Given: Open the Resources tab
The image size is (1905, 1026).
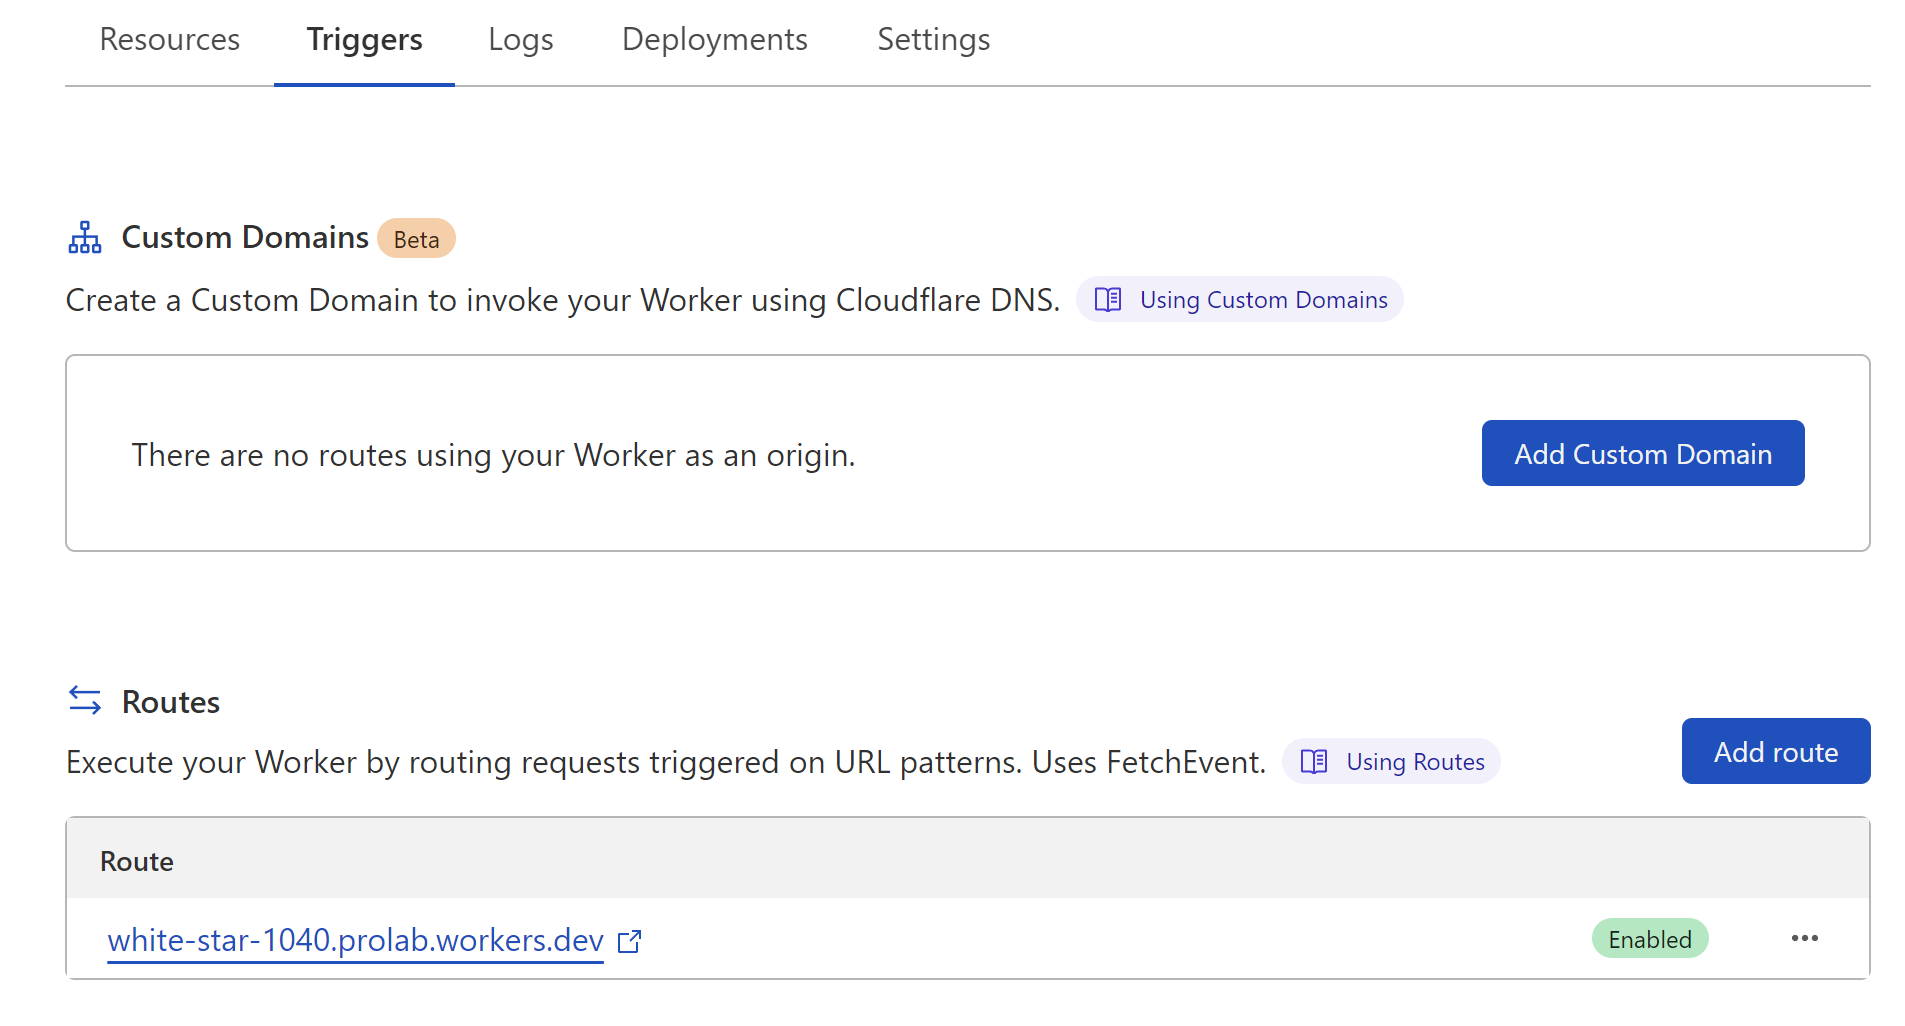Looking at the screenshot, I should tap(170, 40).
